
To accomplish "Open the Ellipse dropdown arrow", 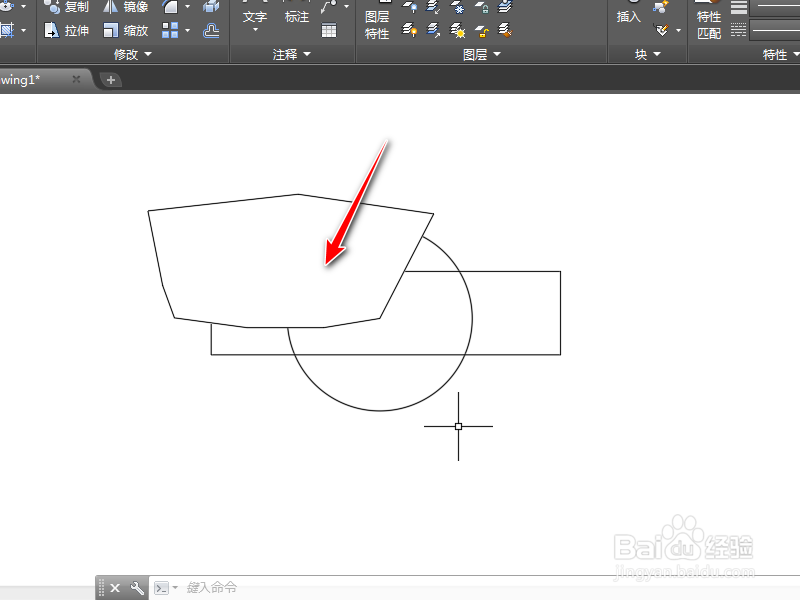I will 23,7.
